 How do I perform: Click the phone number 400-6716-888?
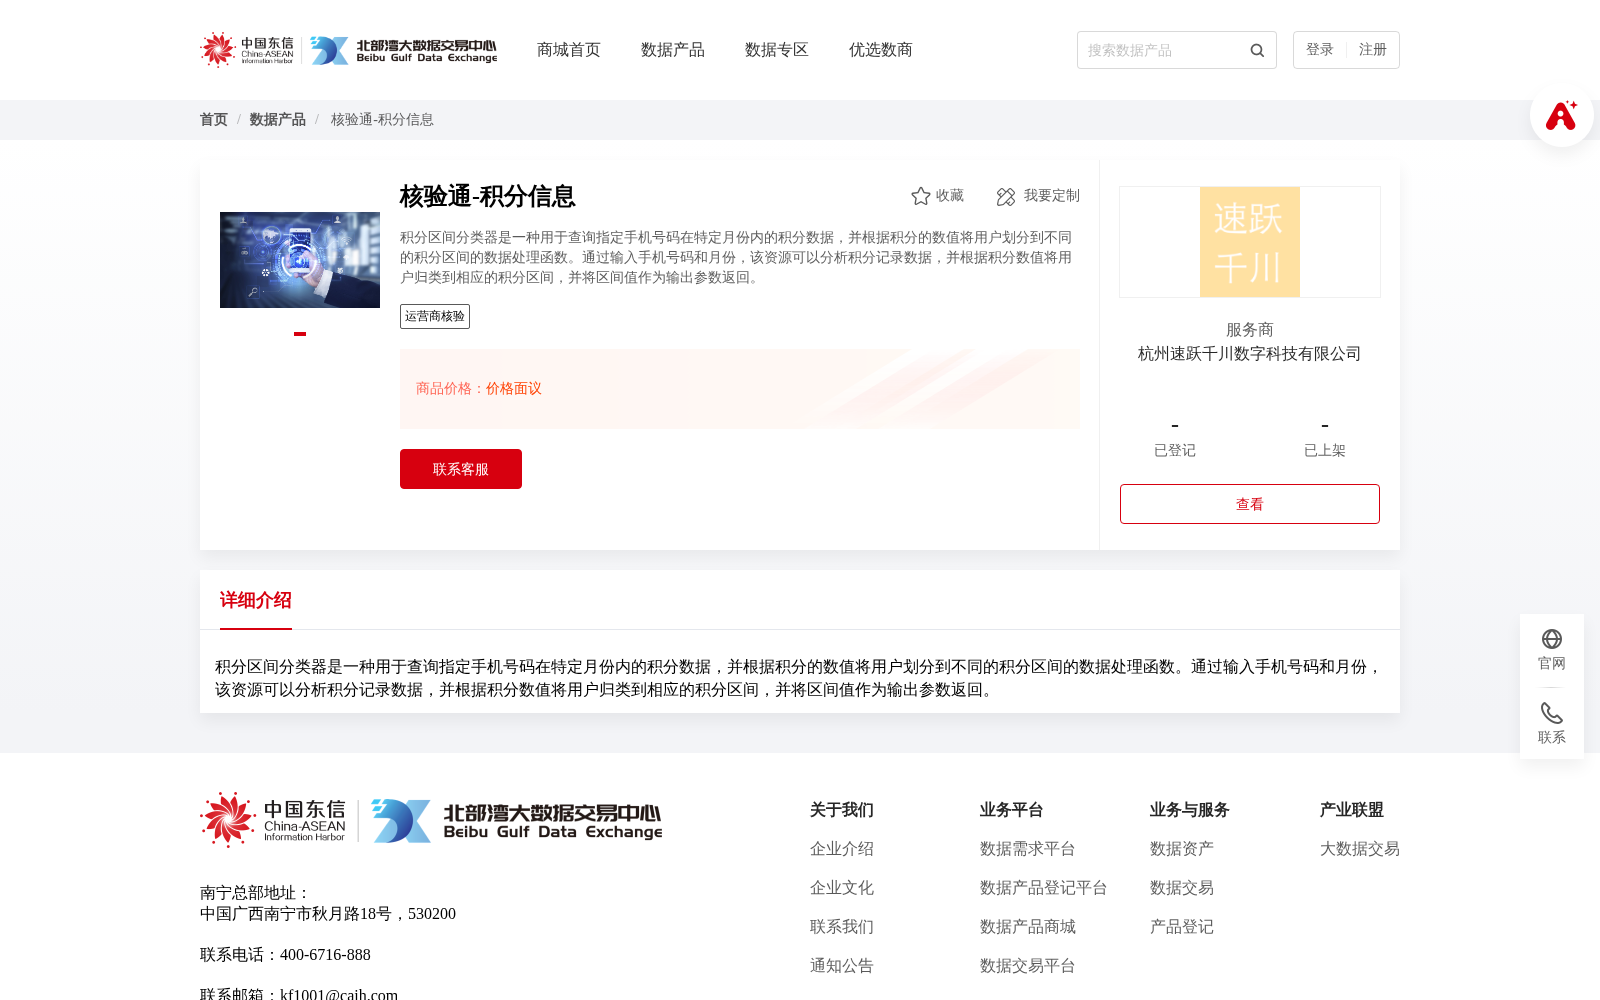(325, 955)
